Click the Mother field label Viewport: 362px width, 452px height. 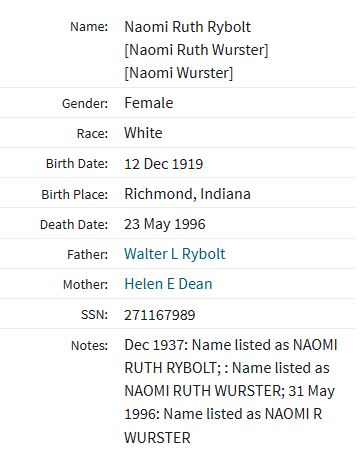[85, 285]
